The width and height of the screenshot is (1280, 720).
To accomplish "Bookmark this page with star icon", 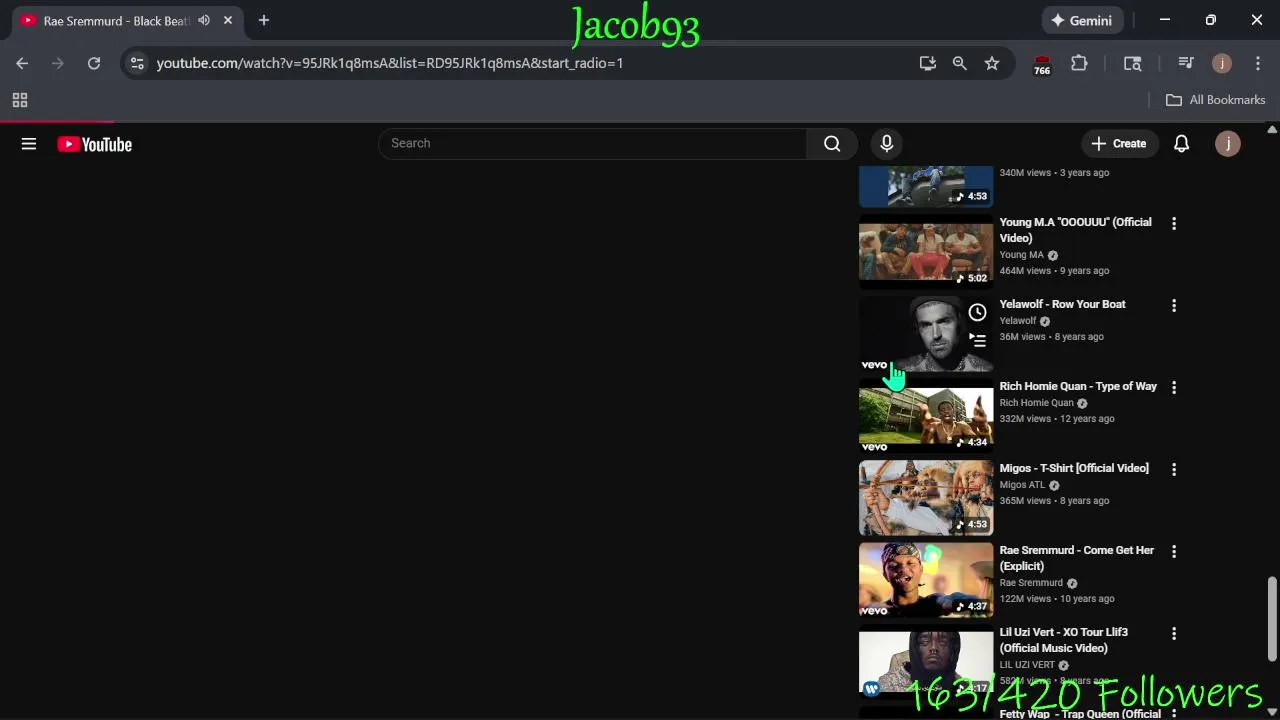I will click(x=992, y=63).
